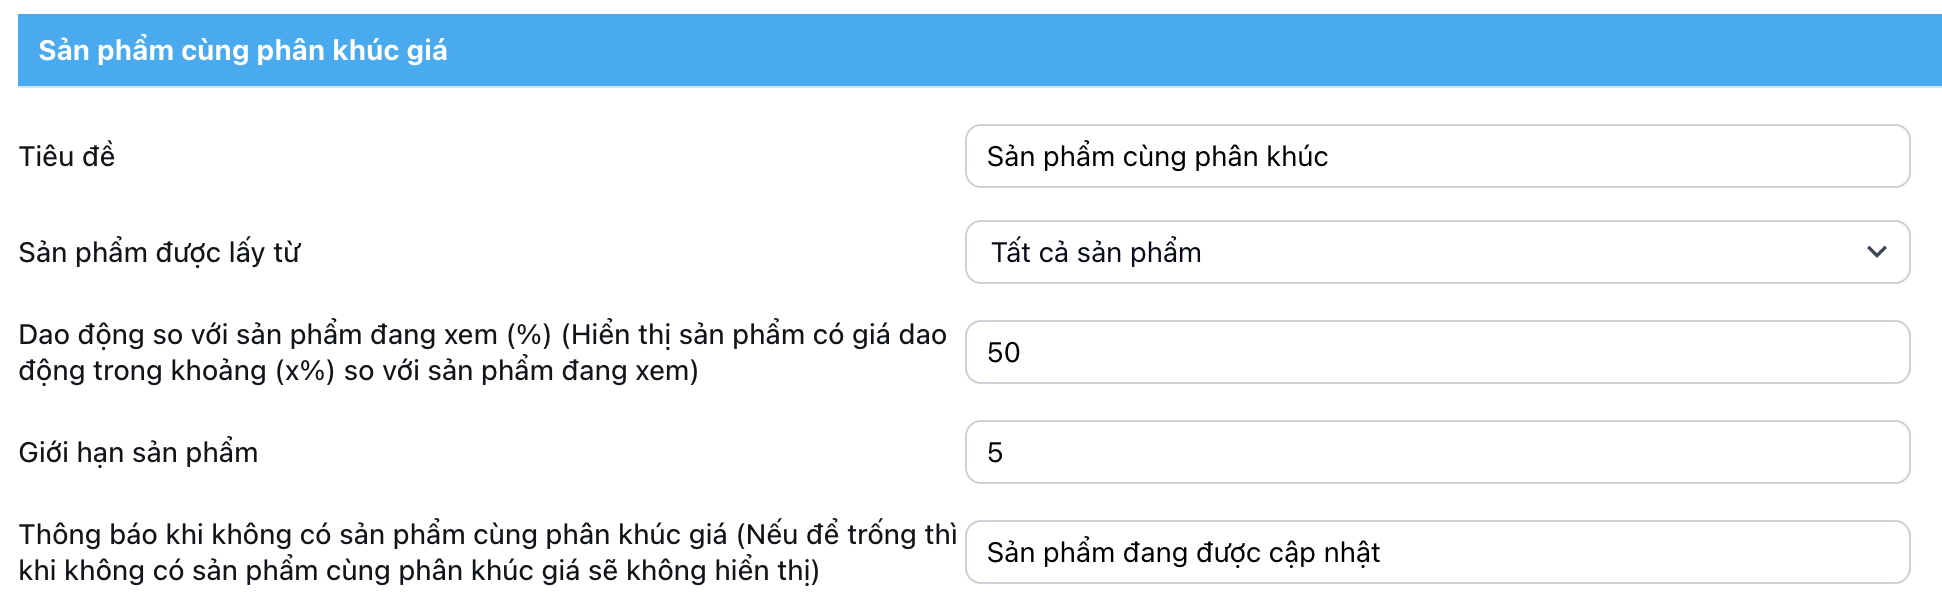Click the text "Sản phẩm cùng phân khúc" in title field
Screen dimensions: 1942x616
point(1157,156)
